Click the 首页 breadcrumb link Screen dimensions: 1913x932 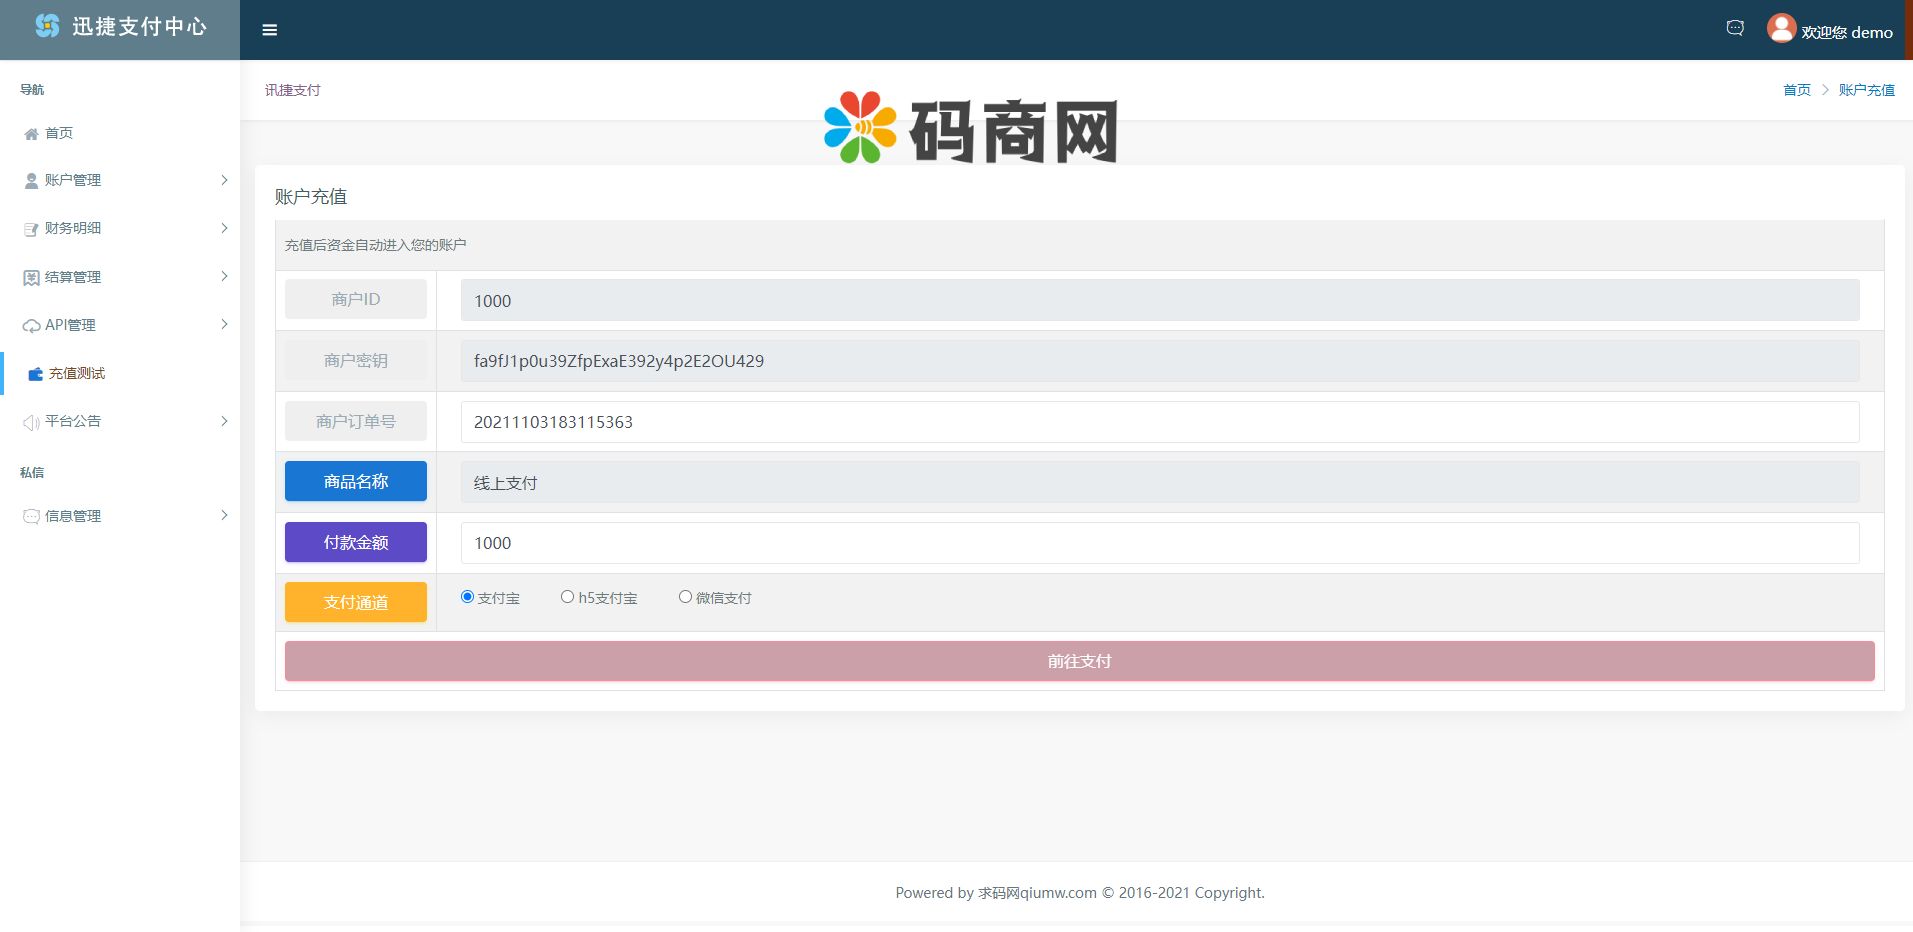click(x=1796, y=90)
